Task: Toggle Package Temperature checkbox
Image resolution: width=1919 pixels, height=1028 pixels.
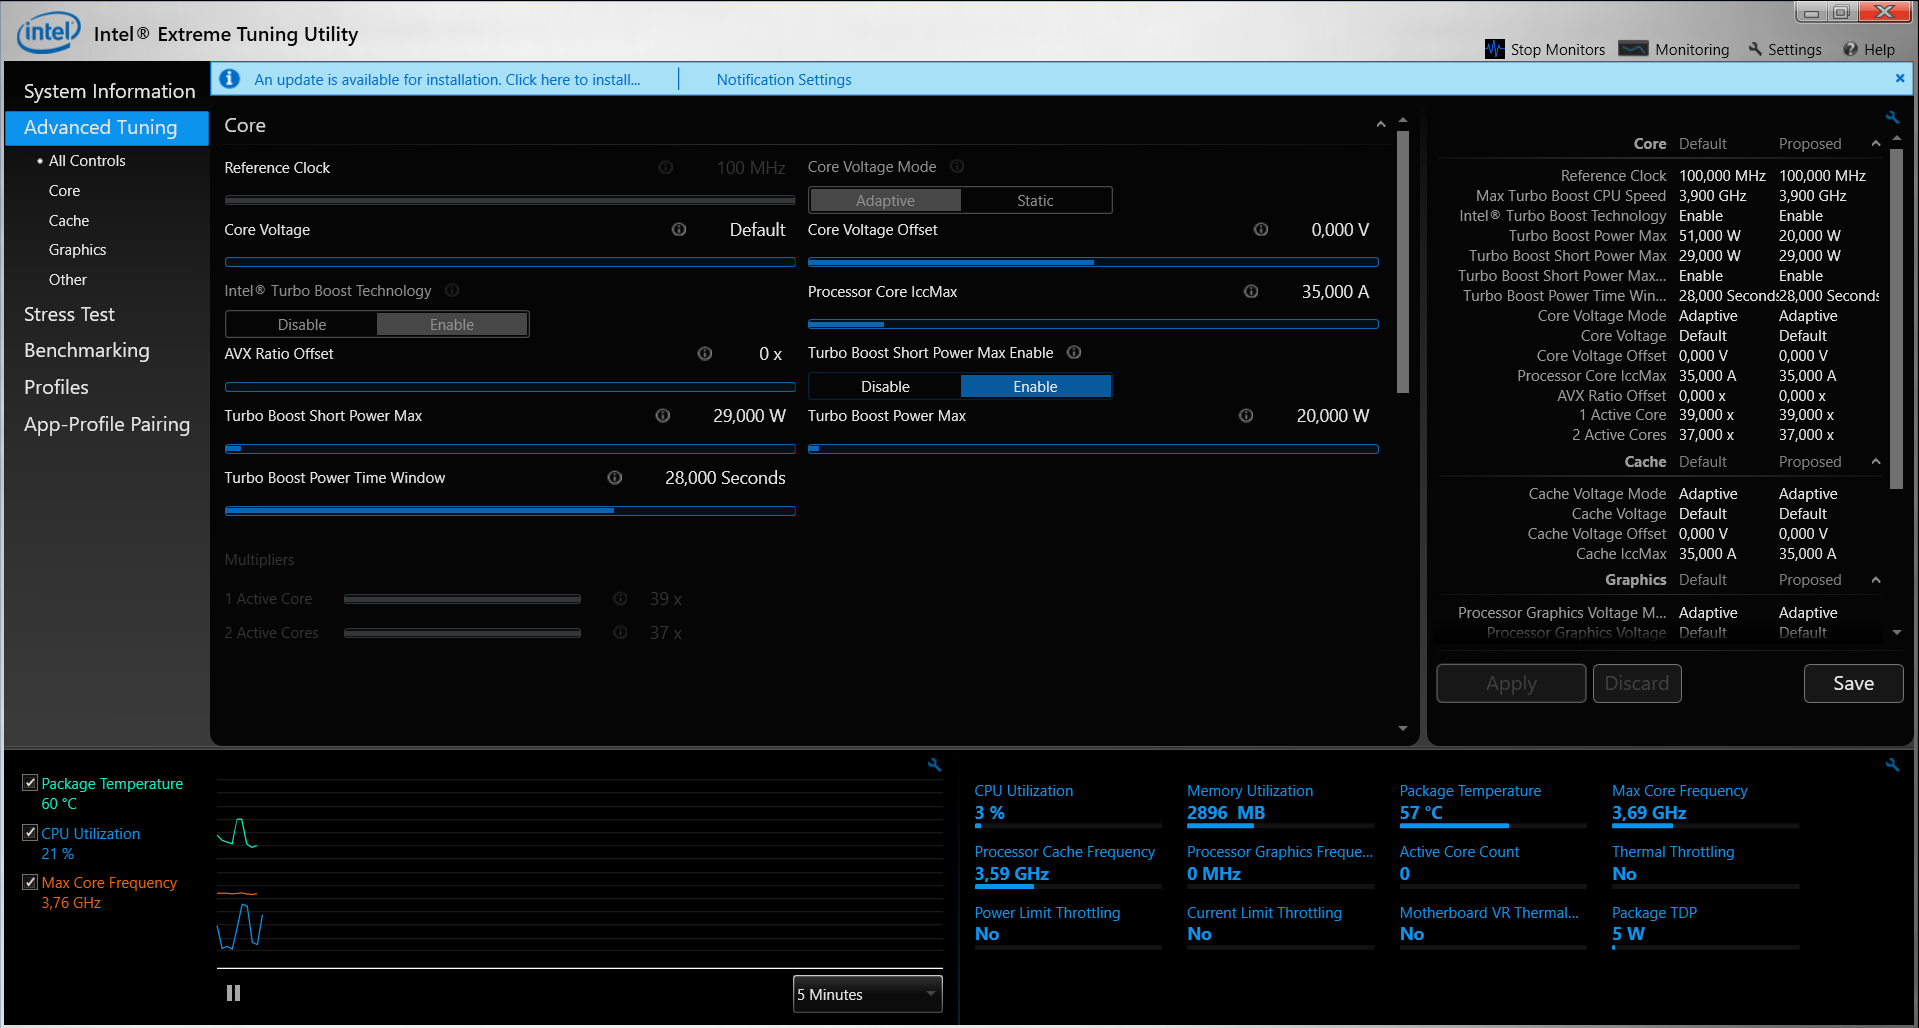Action: pyautogui.click(x=30, y=783)
